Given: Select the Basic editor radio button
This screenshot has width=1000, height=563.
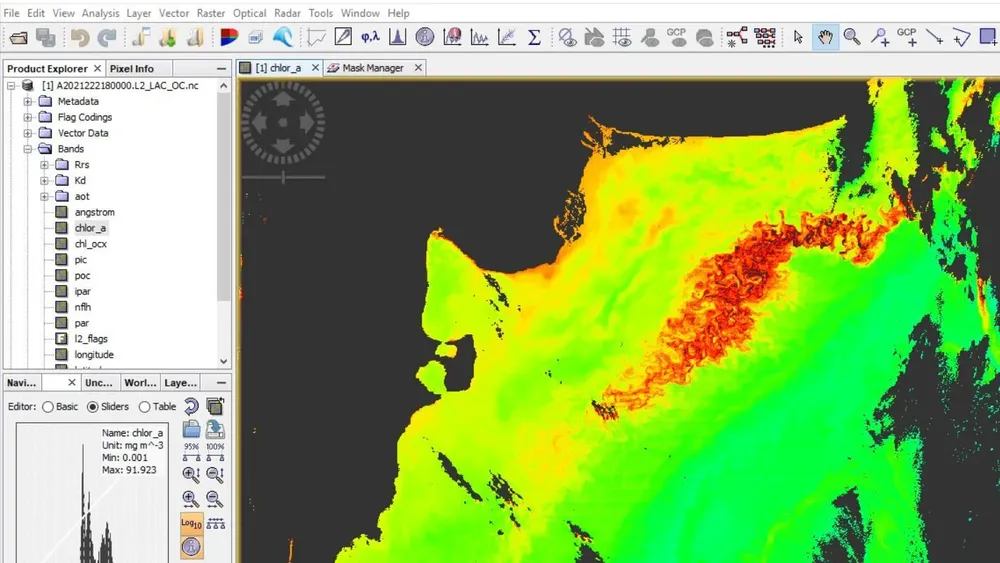Looking at the screenshot, I should click(47, 407).
